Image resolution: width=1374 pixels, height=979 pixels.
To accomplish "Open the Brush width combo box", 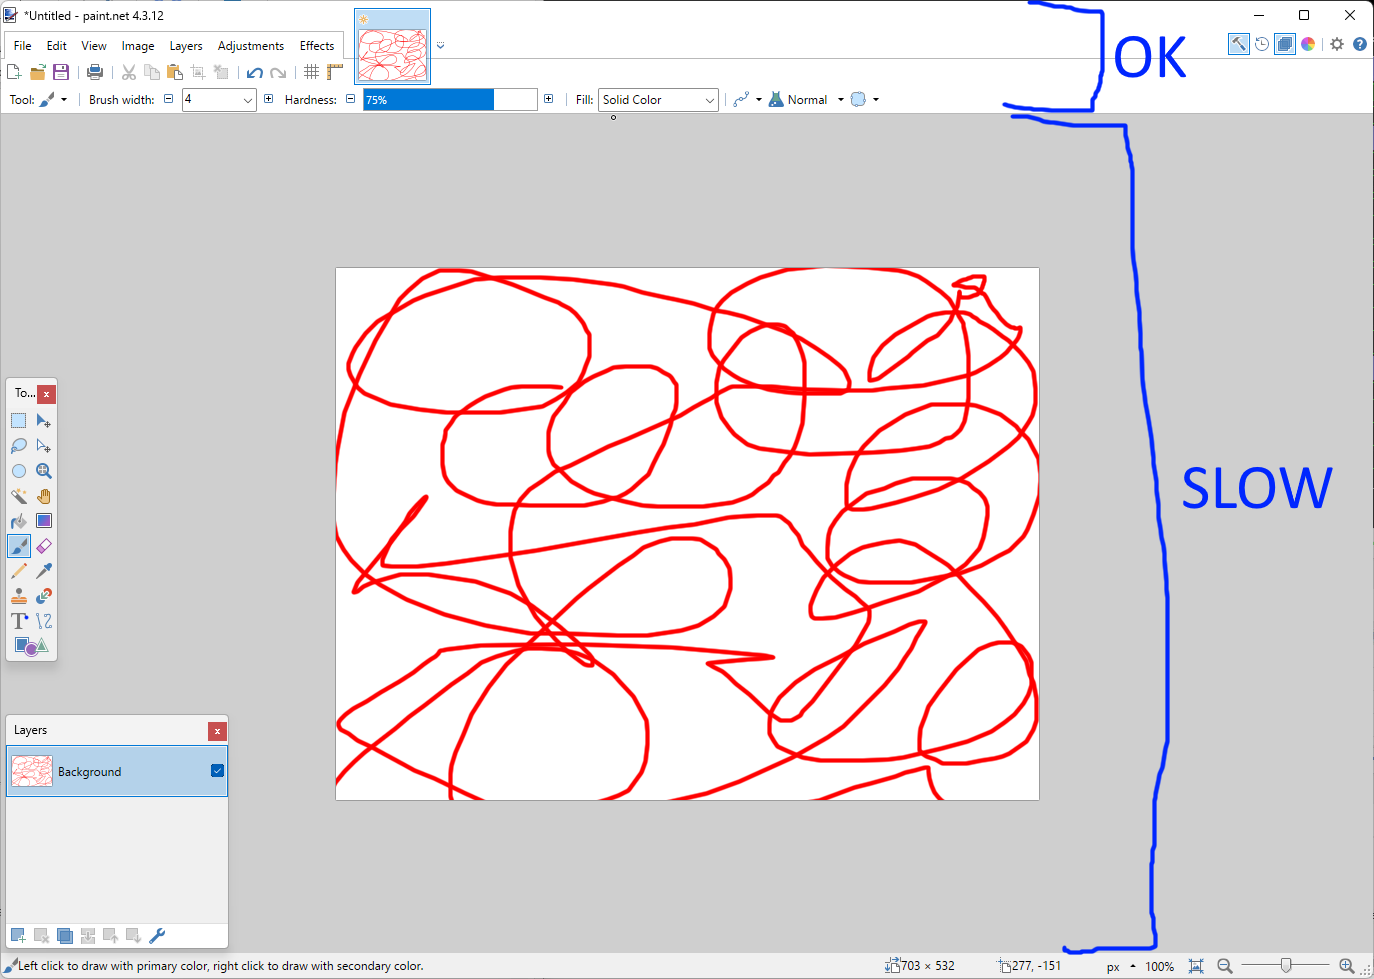I will (x=219, y=100).
